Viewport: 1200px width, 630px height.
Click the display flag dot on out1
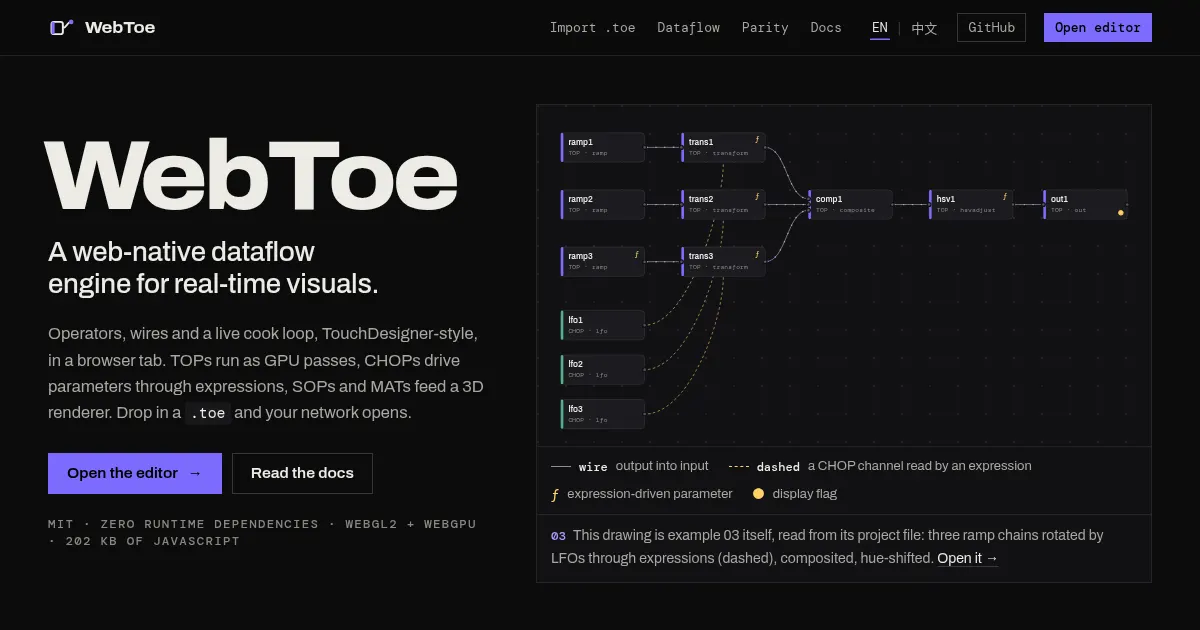click(1120, 212)
